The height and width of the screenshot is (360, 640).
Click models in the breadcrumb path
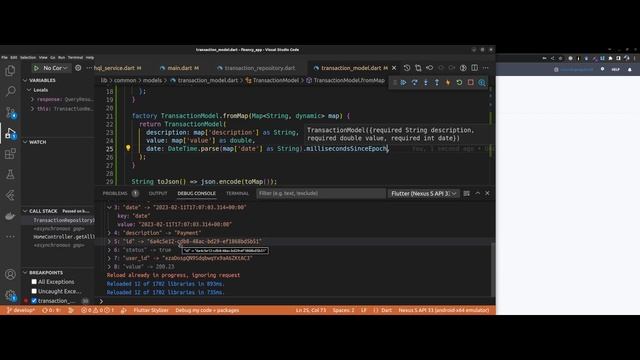tap(152, 80)
